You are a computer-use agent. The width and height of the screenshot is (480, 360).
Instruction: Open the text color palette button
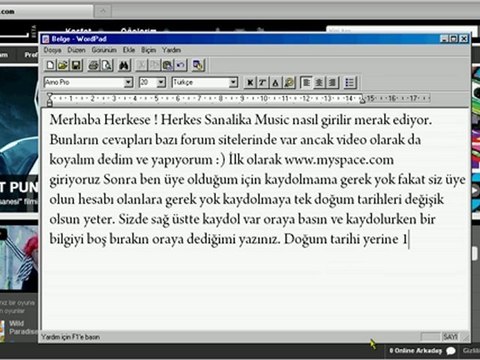(289, 82)
